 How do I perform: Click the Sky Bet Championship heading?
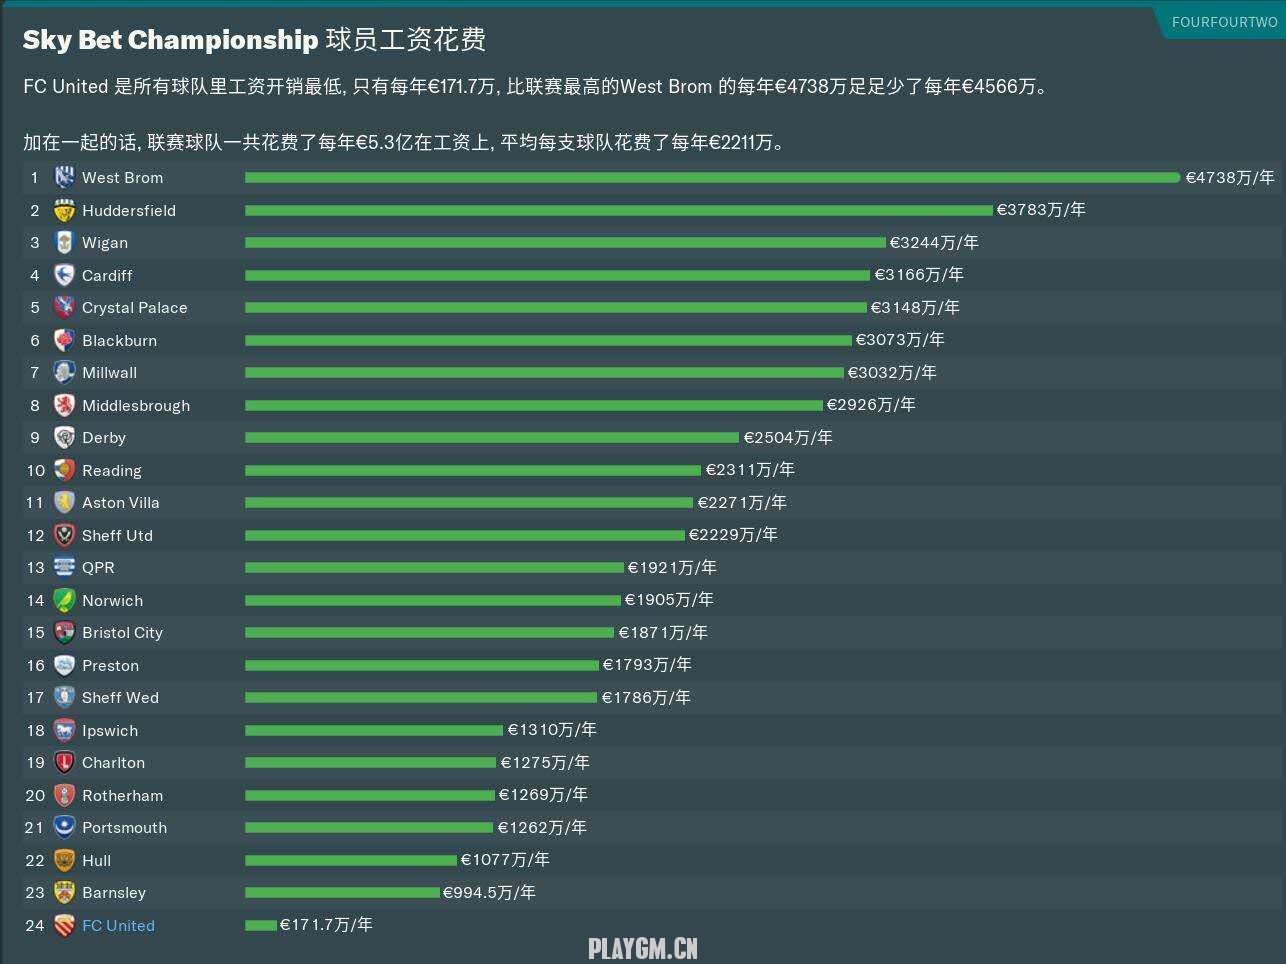click(x=170, y=40)
